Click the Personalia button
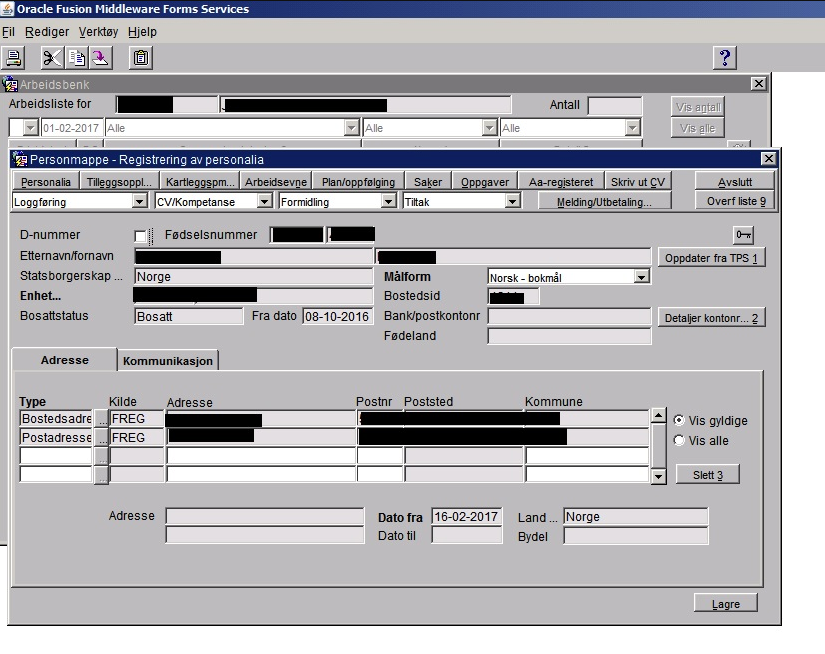This screenshot has width=825, height=654. click(46, 182)
